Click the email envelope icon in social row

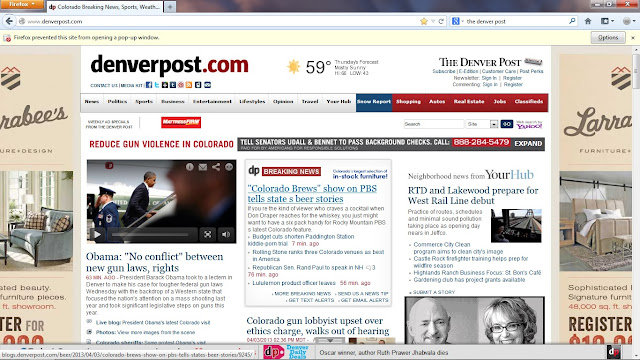(x=207, y=85)
